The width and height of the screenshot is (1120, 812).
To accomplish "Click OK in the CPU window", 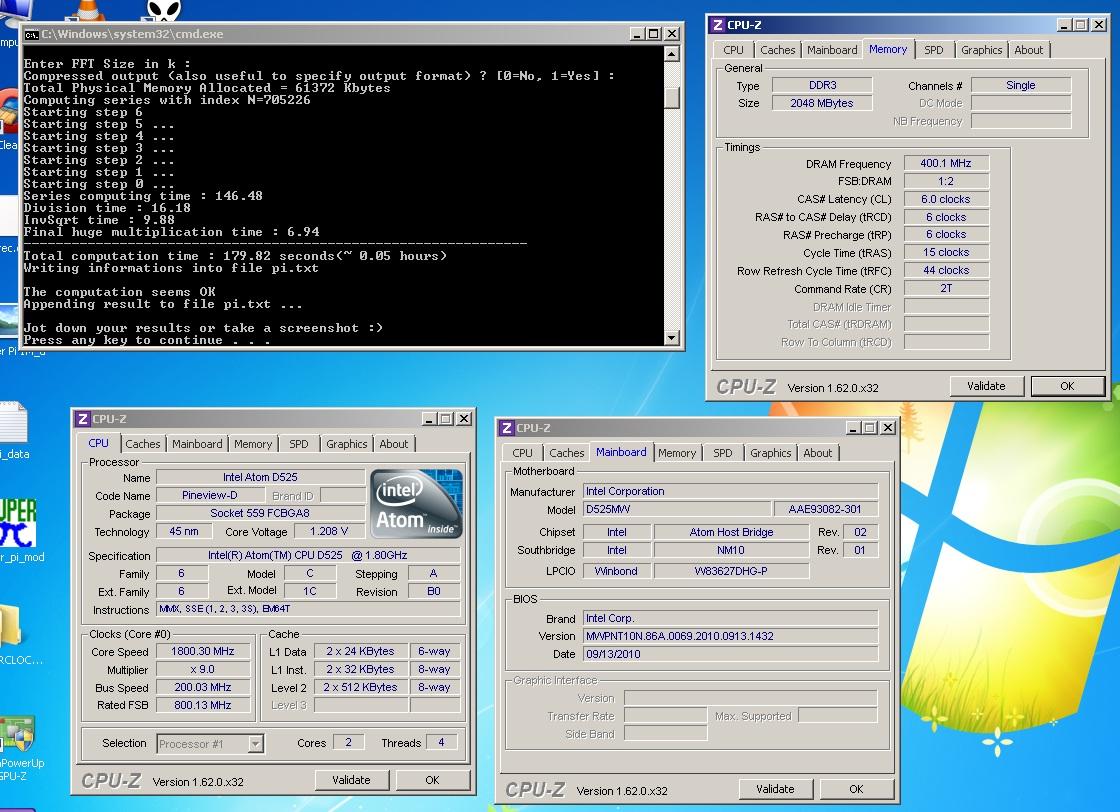I will click(432, 780).
